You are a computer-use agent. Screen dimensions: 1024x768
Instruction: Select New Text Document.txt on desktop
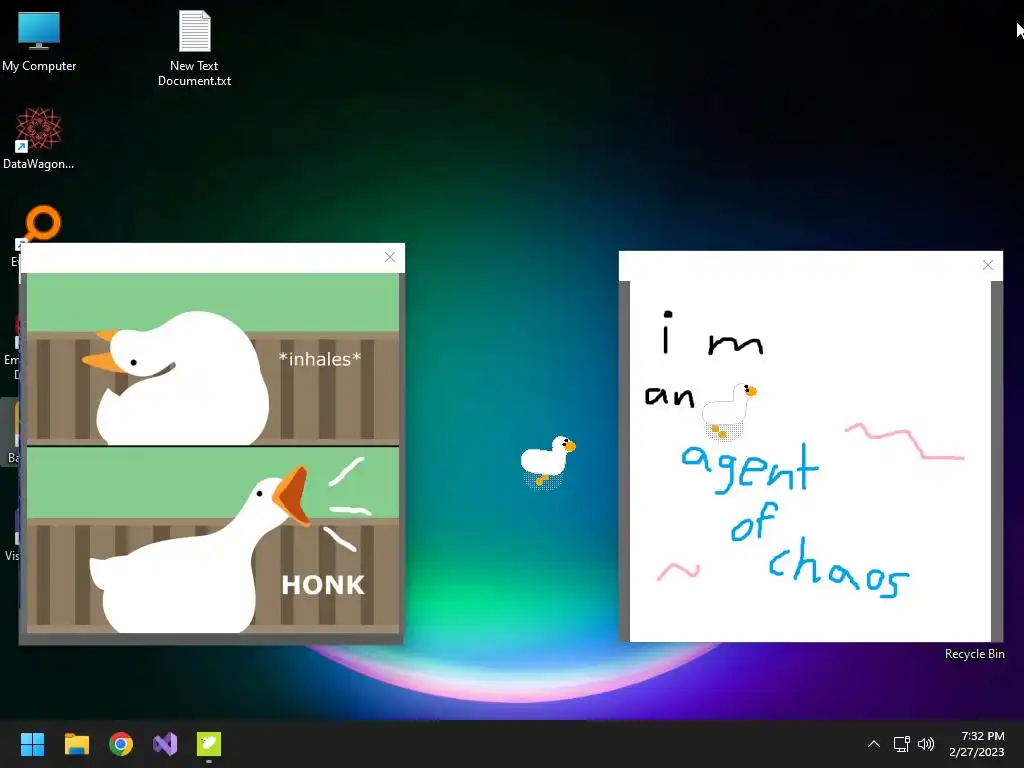[195, 48]
